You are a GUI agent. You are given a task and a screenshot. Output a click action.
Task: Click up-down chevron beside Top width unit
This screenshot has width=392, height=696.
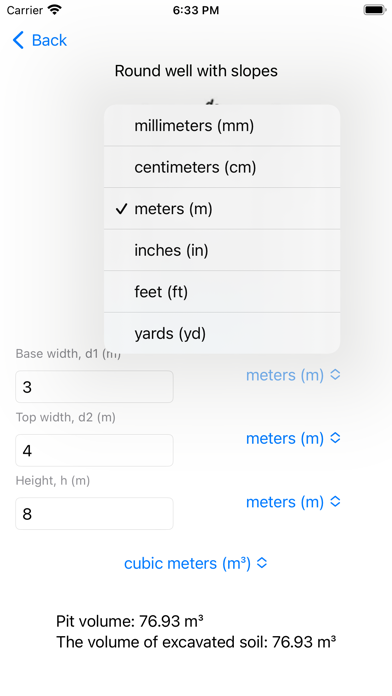pyautogui.click(x=336, y=439)
